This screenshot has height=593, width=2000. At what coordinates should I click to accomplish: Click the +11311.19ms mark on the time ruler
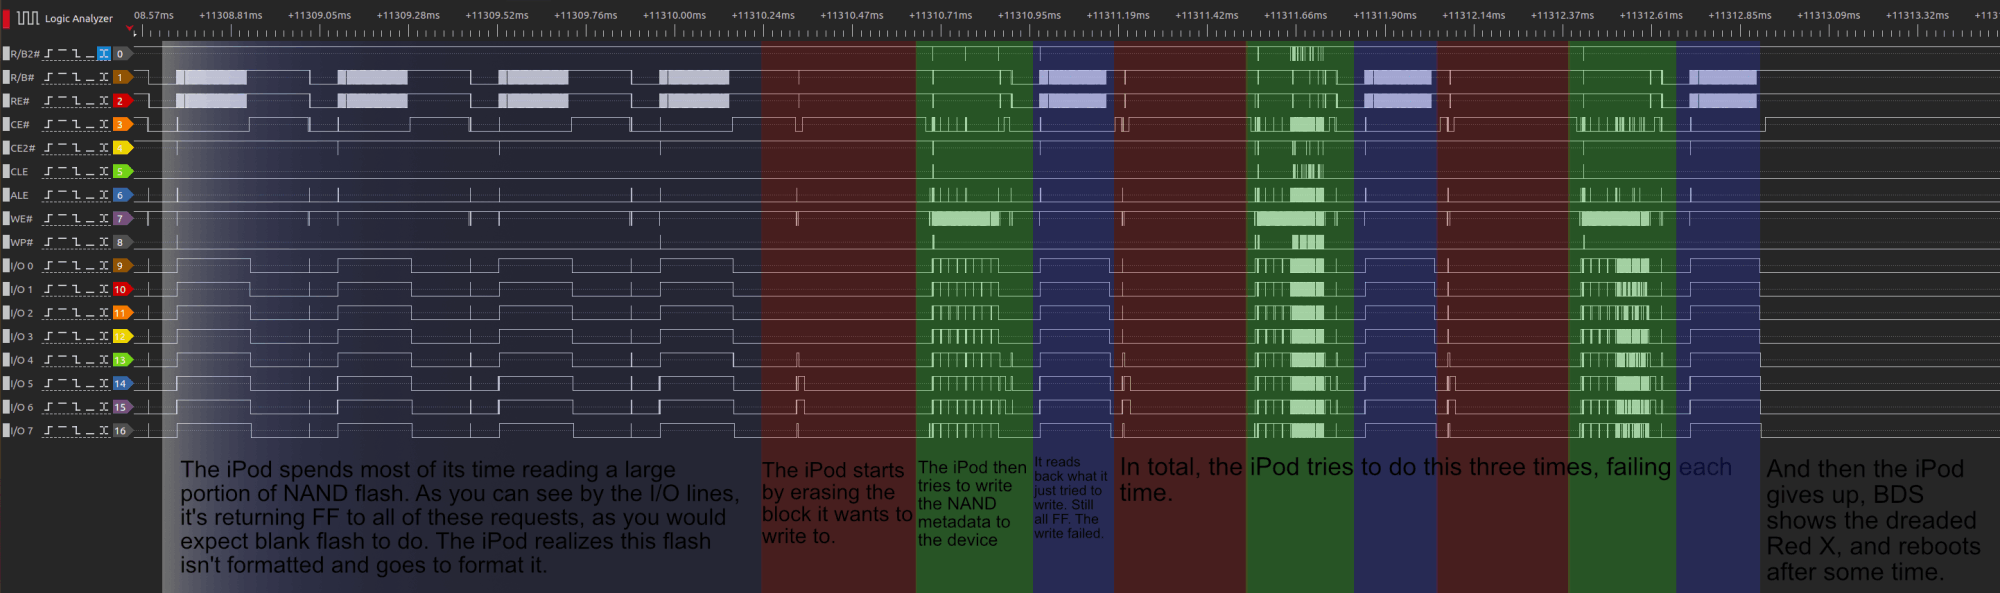[x=1118, y=15]
